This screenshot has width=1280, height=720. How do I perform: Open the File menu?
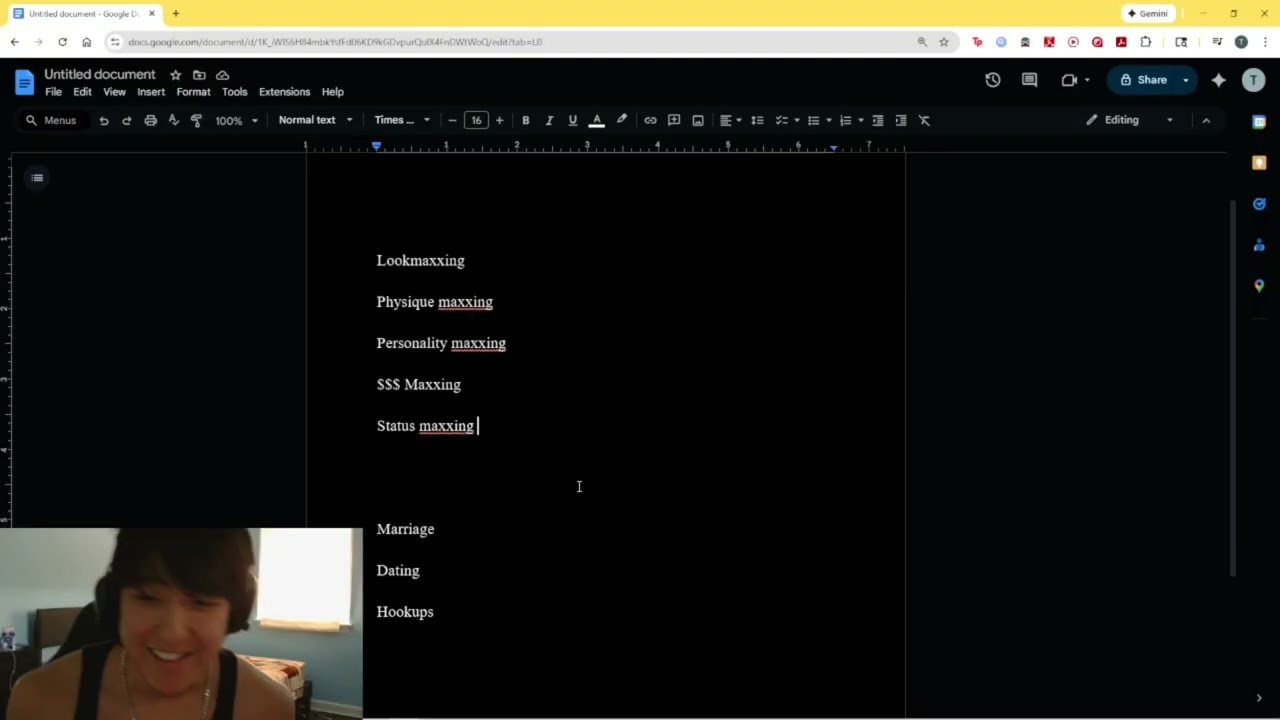[53, 92]
